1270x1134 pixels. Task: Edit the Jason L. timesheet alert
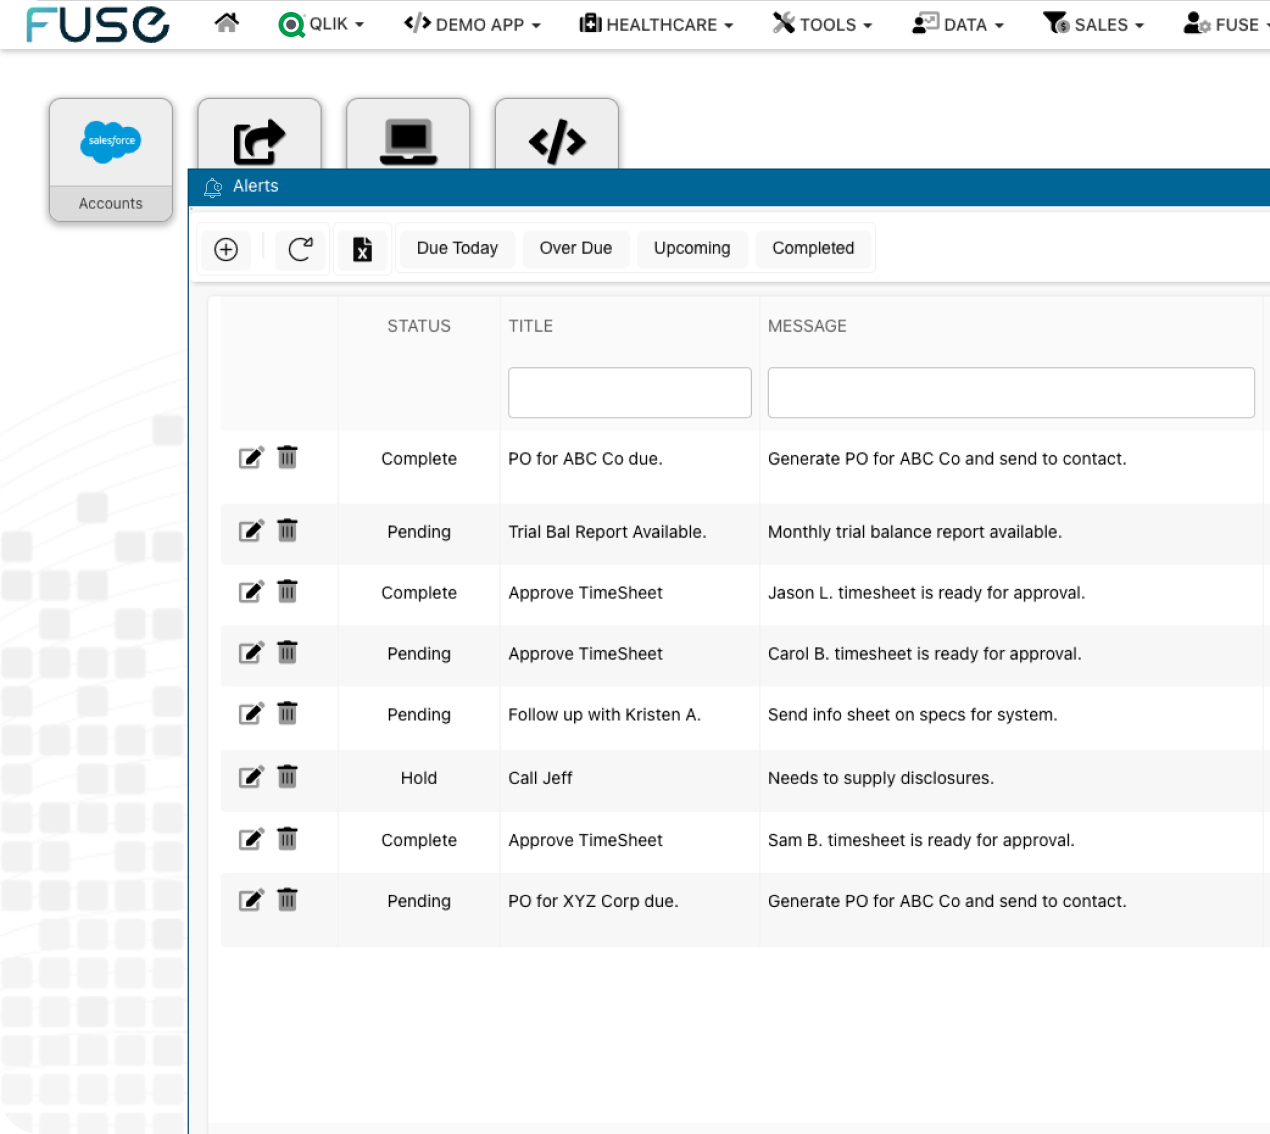click(x=251, y=592)
